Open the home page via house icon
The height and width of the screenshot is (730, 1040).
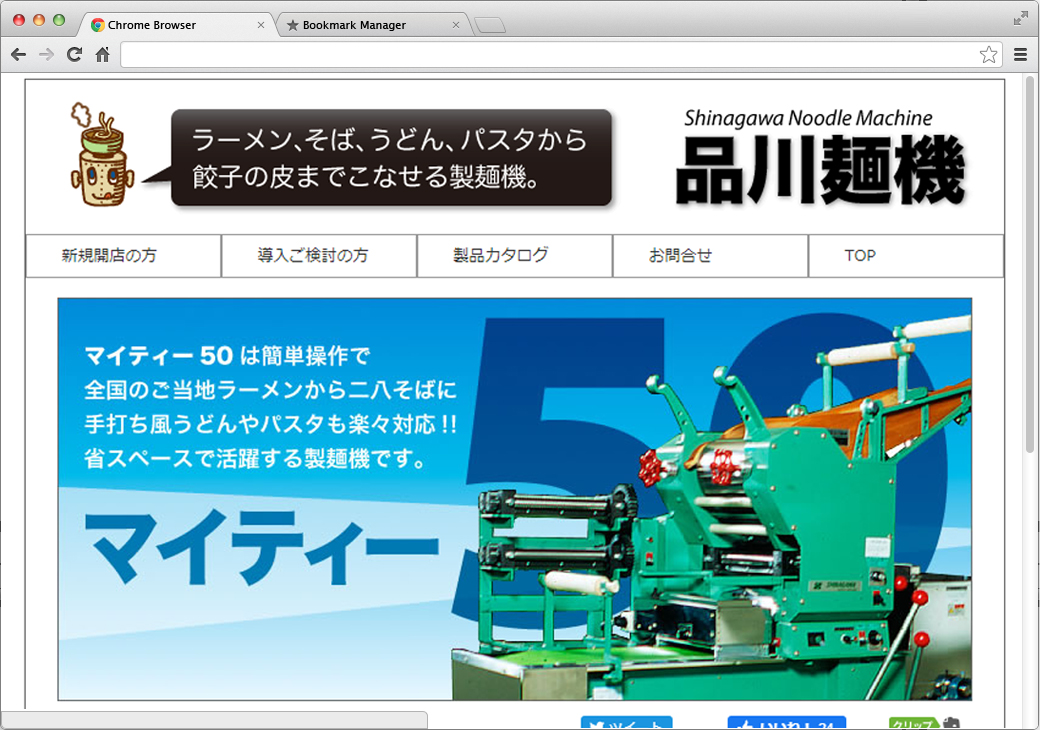tap(102, 54)
